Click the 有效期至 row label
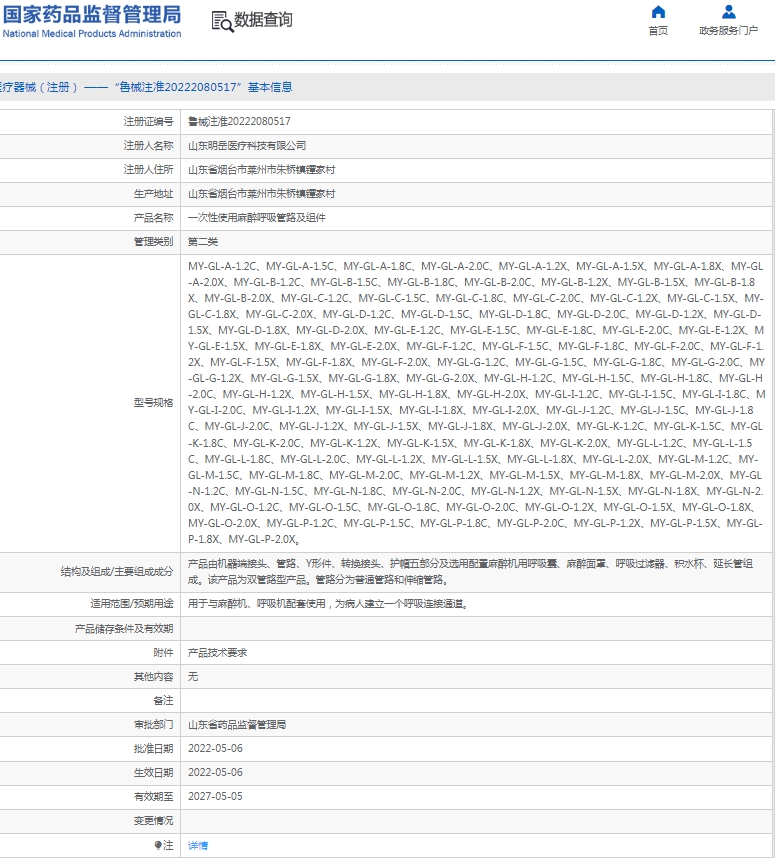The image size is (775, 858). click(x=153, y=797)
